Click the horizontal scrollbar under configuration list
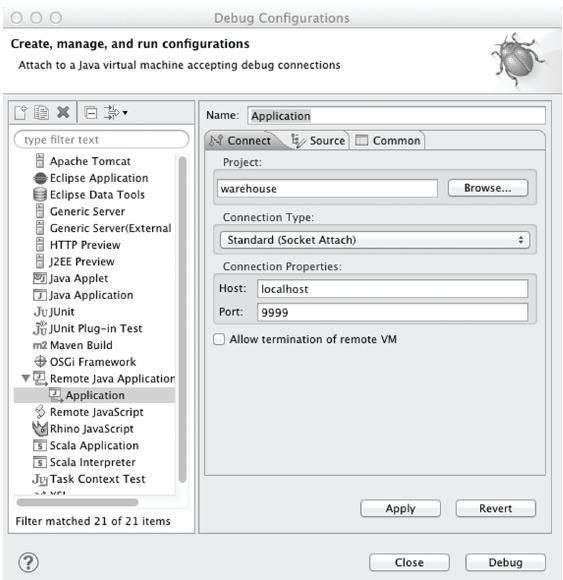 [77, 502]
